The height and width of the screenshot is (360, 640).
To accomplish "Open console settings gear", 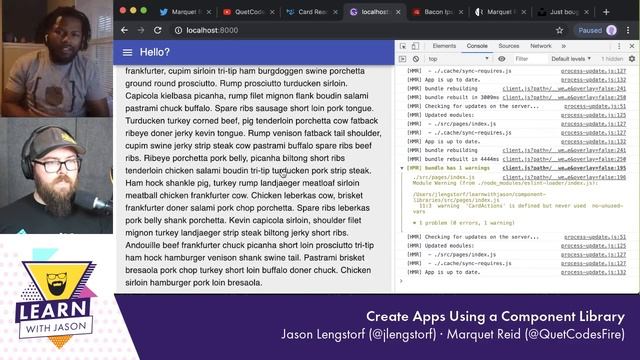I will click(x=632, y=59).
